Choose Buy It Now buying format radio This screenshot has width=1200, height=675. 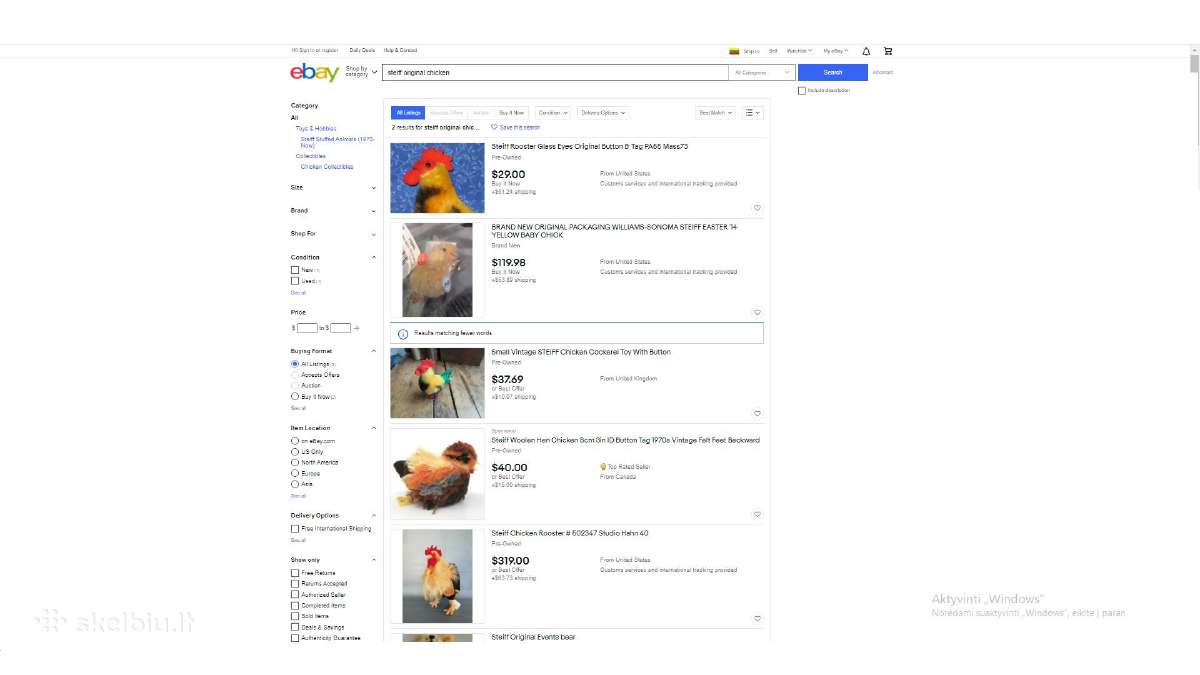click(x=295, y=397)
